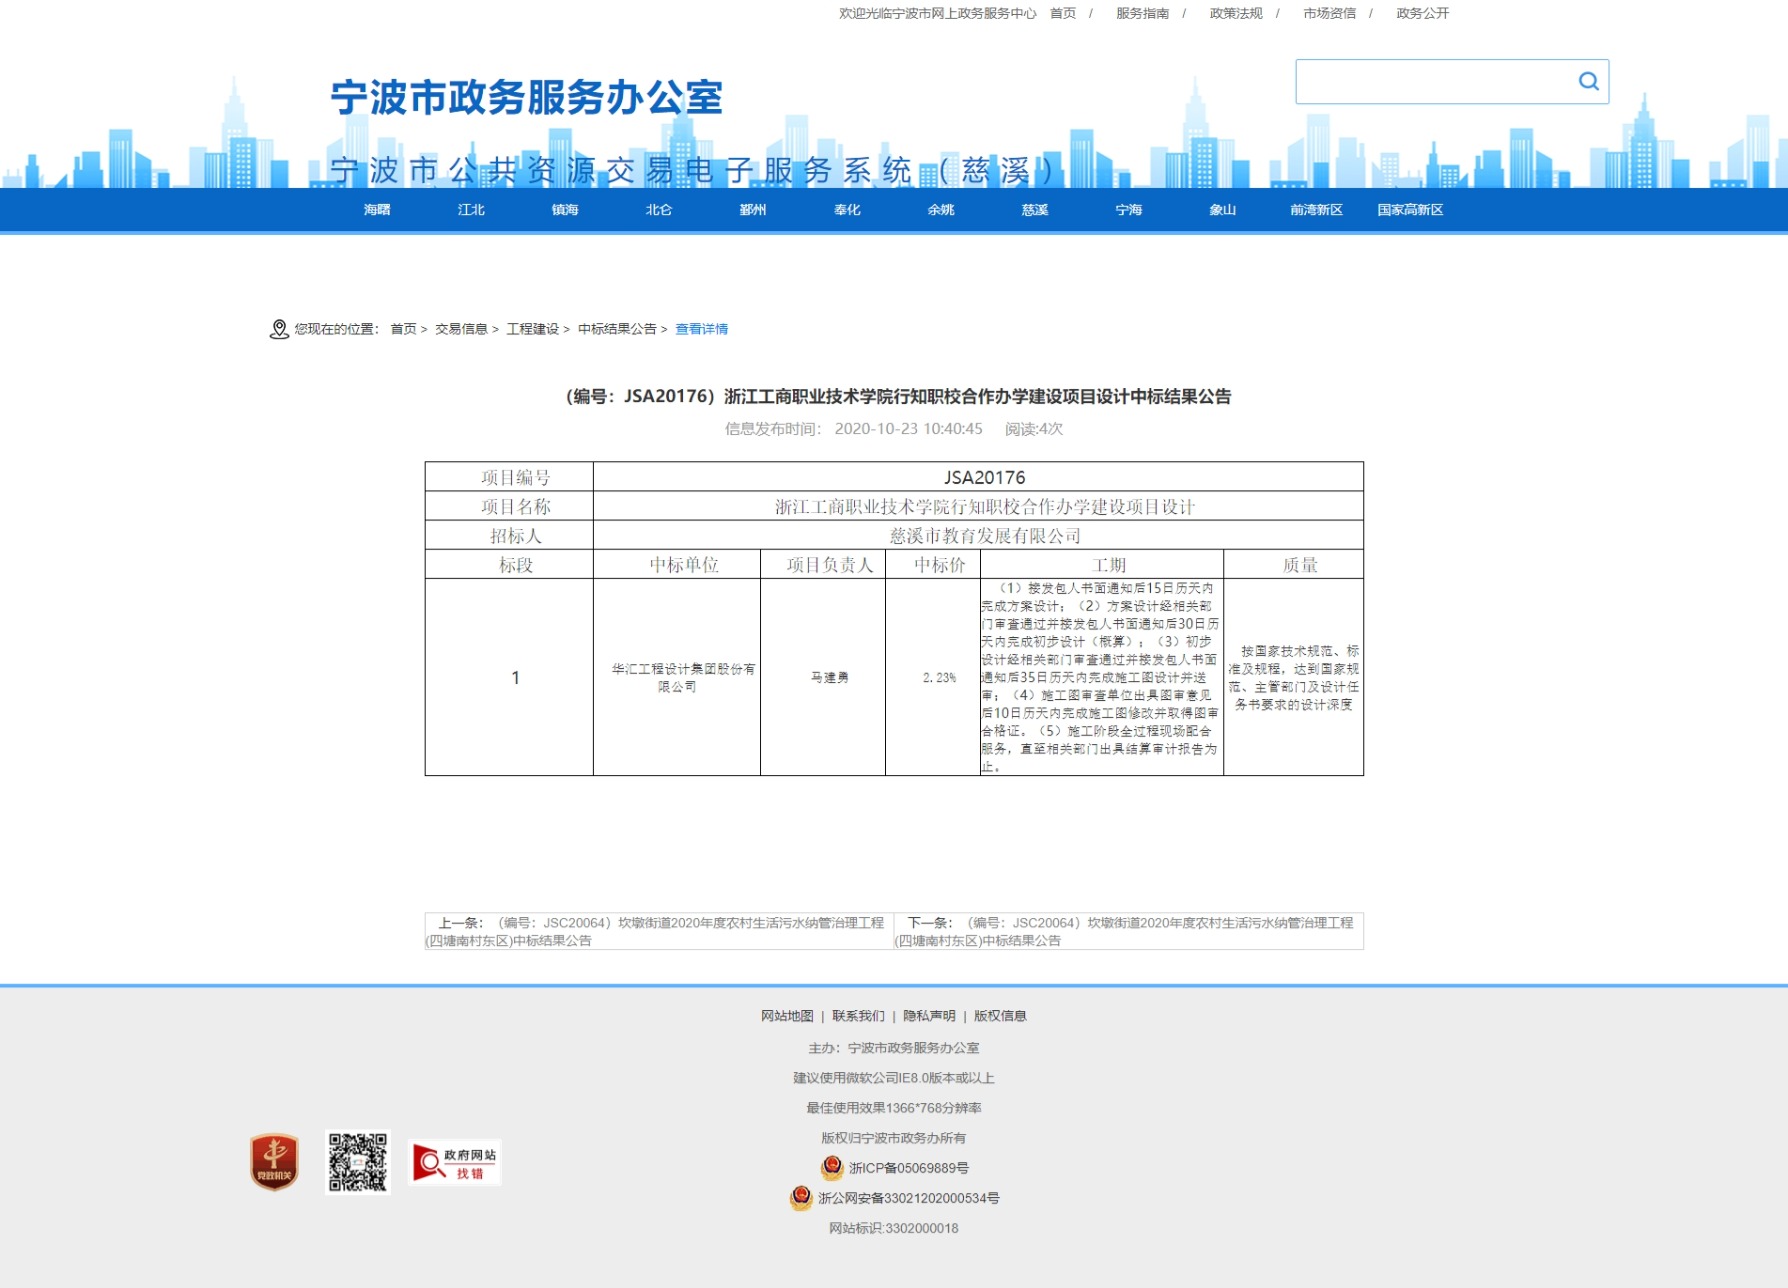Go to 交易信息 in the breadcrumb
The width and height of the screenshot is (1788, 1288).
point(461,329)
